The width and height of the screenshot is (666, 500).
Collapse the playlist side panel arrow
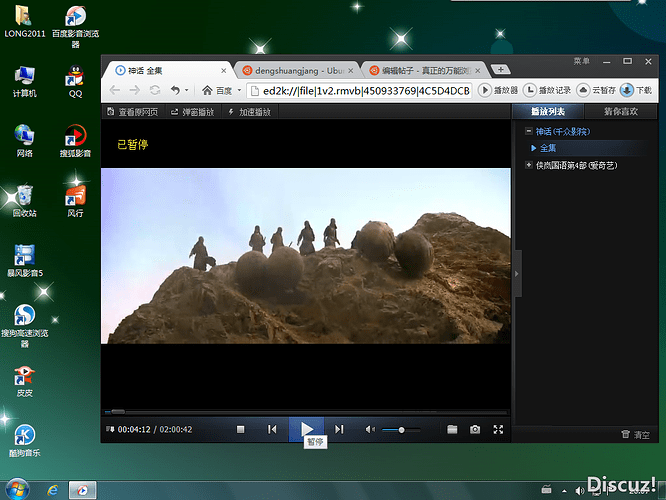point(517,274)
